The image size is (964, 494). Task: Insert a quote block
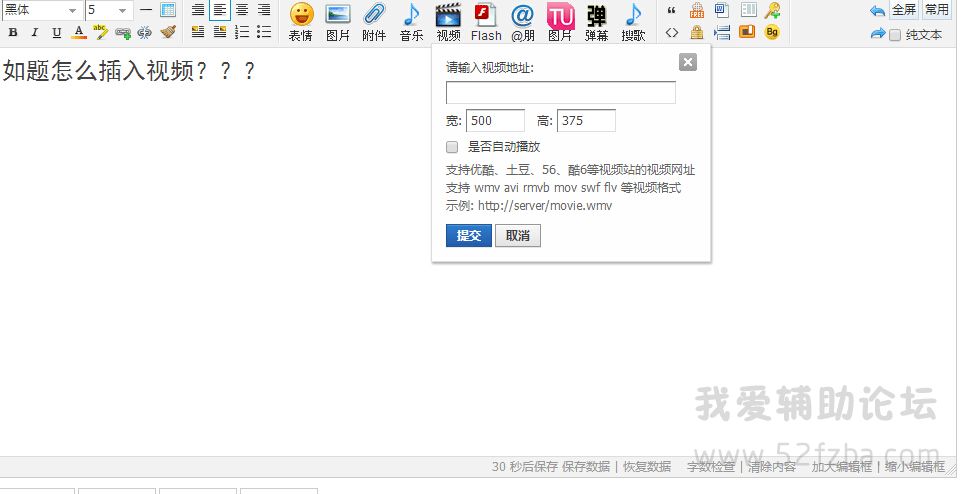point(672,10)
